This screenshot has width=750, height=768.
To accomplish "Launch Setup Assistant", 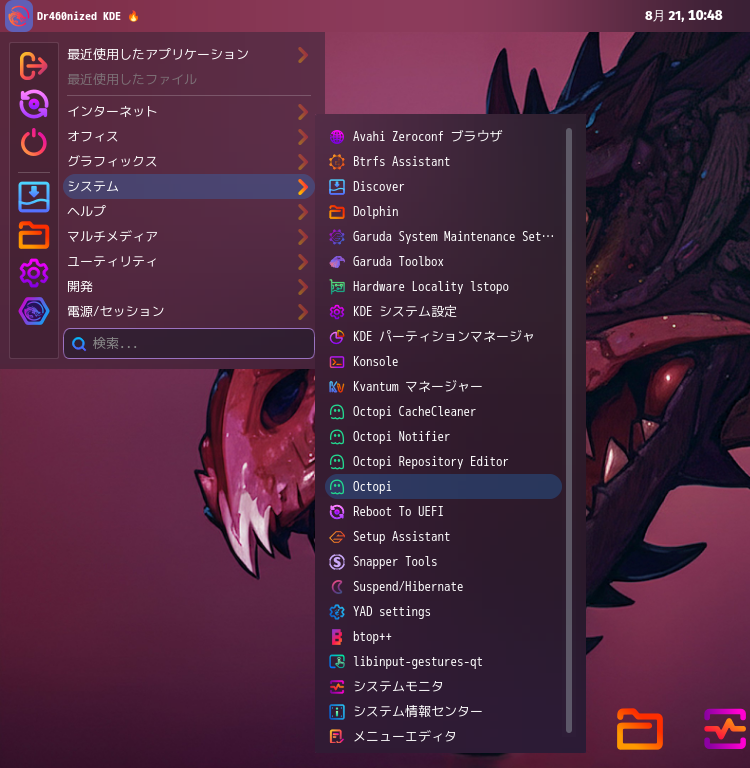I will click(443, 536).
